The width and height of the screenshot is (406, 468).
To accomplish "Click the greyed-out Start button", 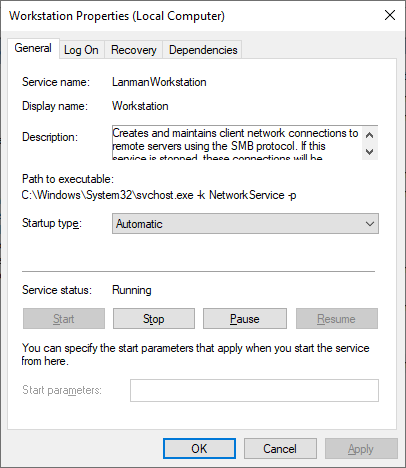I will [x=64, y=319].
